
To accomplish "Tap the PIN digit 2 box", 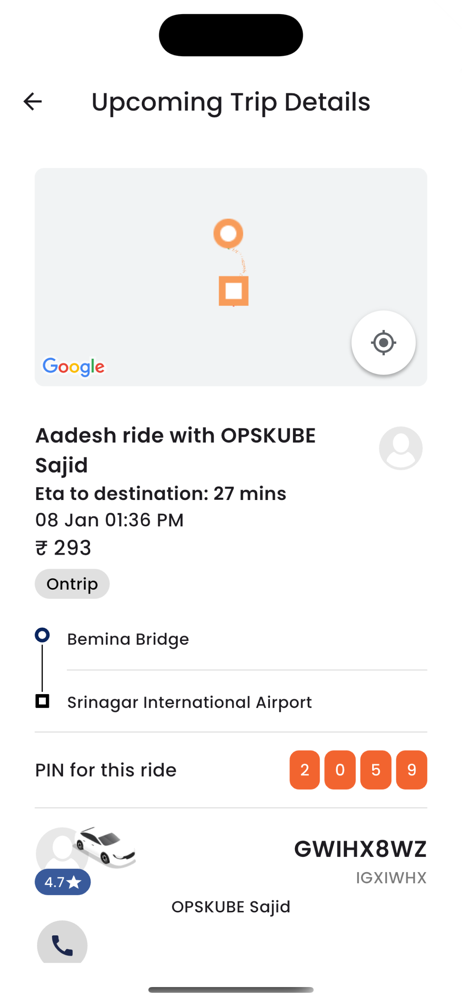I will pyautogui.click(x=304, y=770).
